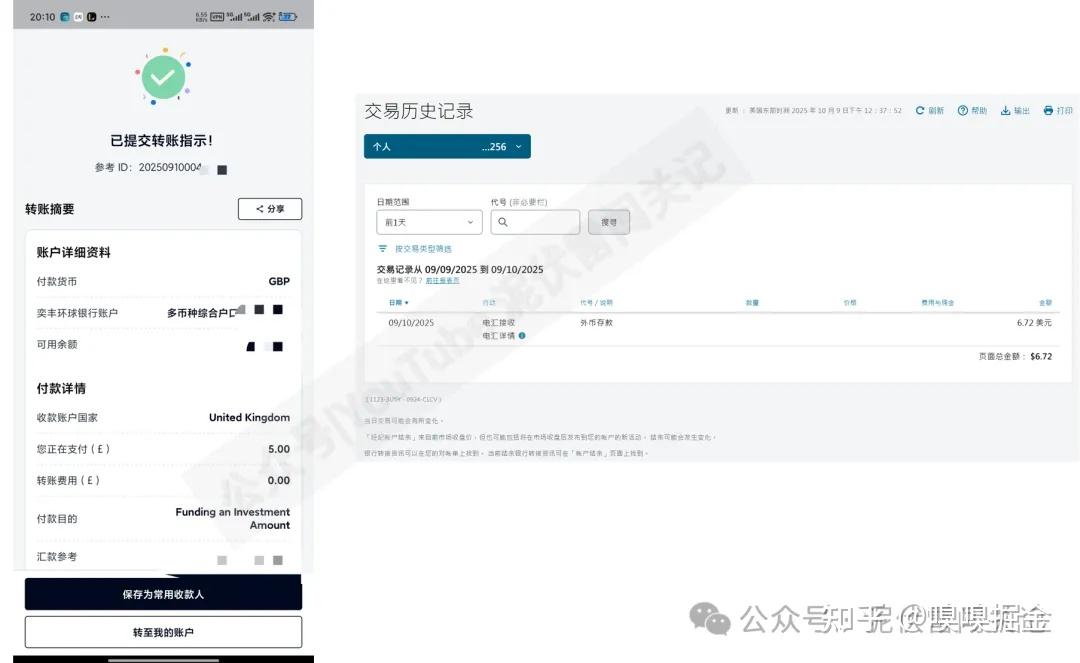1080x663 pixels.
Task: Click the 金额 column header
Action: tap(1046, 302)
